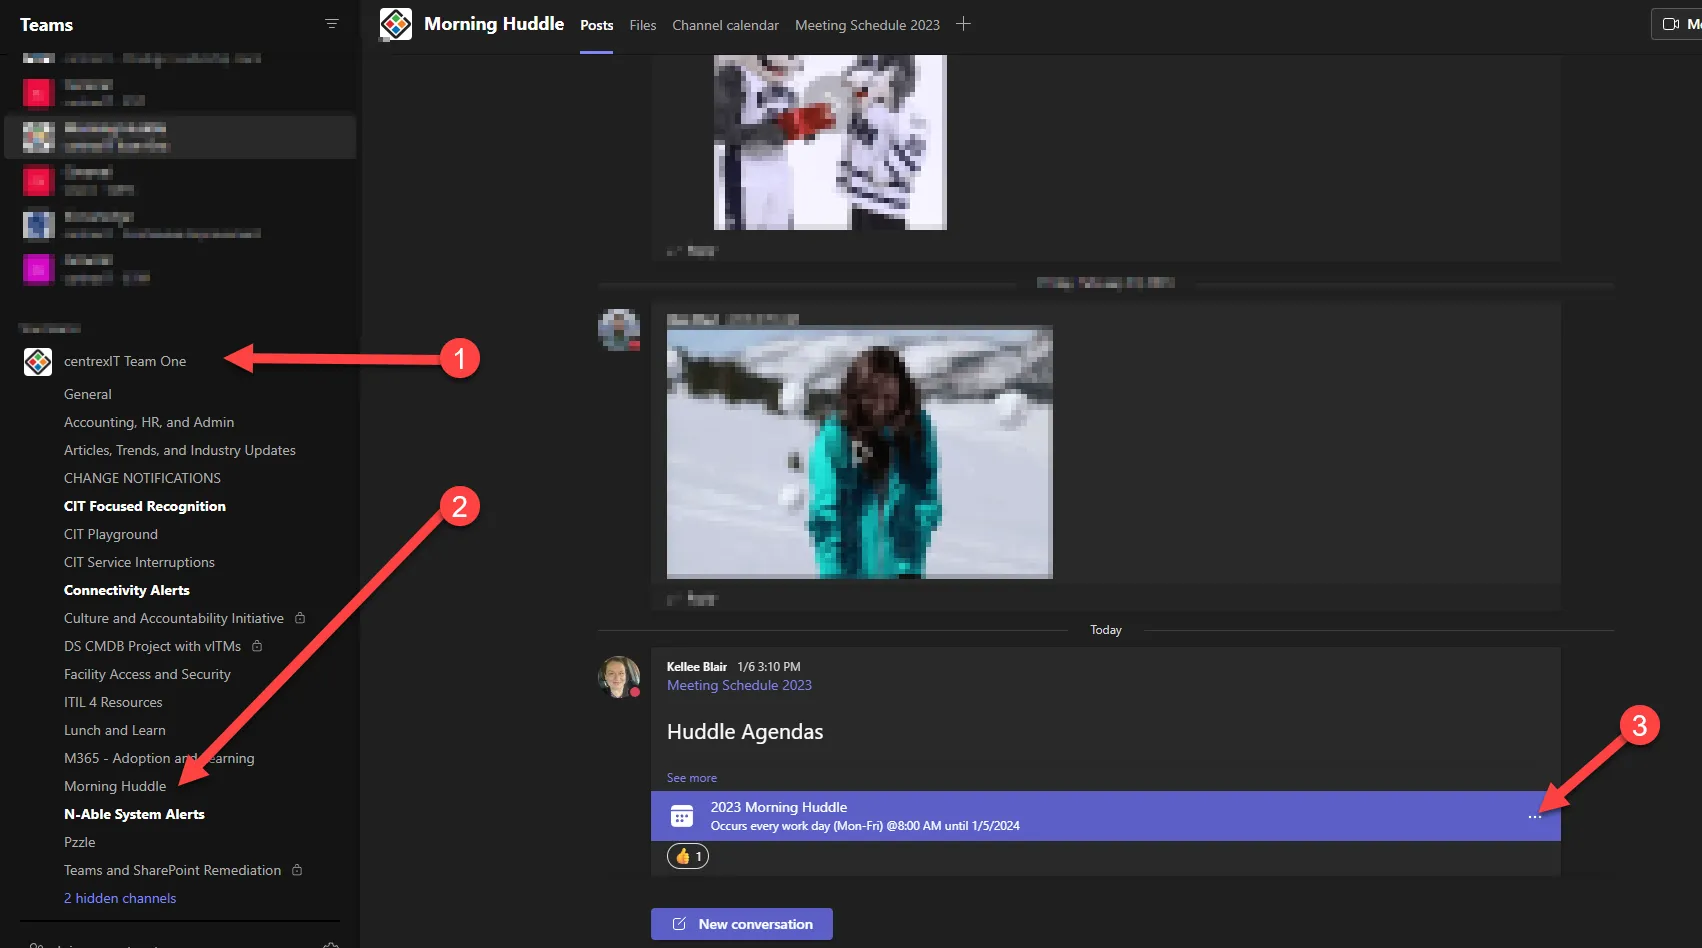1702x948 pixels.
Task: Select the Connectivity Alerts channel
Action: [x=127, y=590]
